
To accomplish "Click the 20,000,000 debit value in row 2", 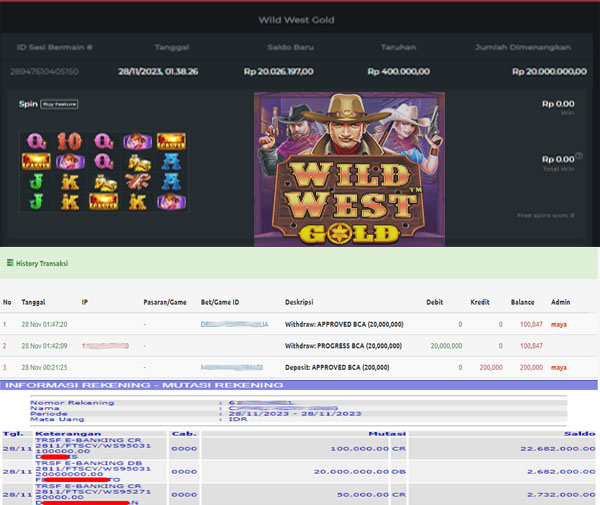I will point(446,346).
